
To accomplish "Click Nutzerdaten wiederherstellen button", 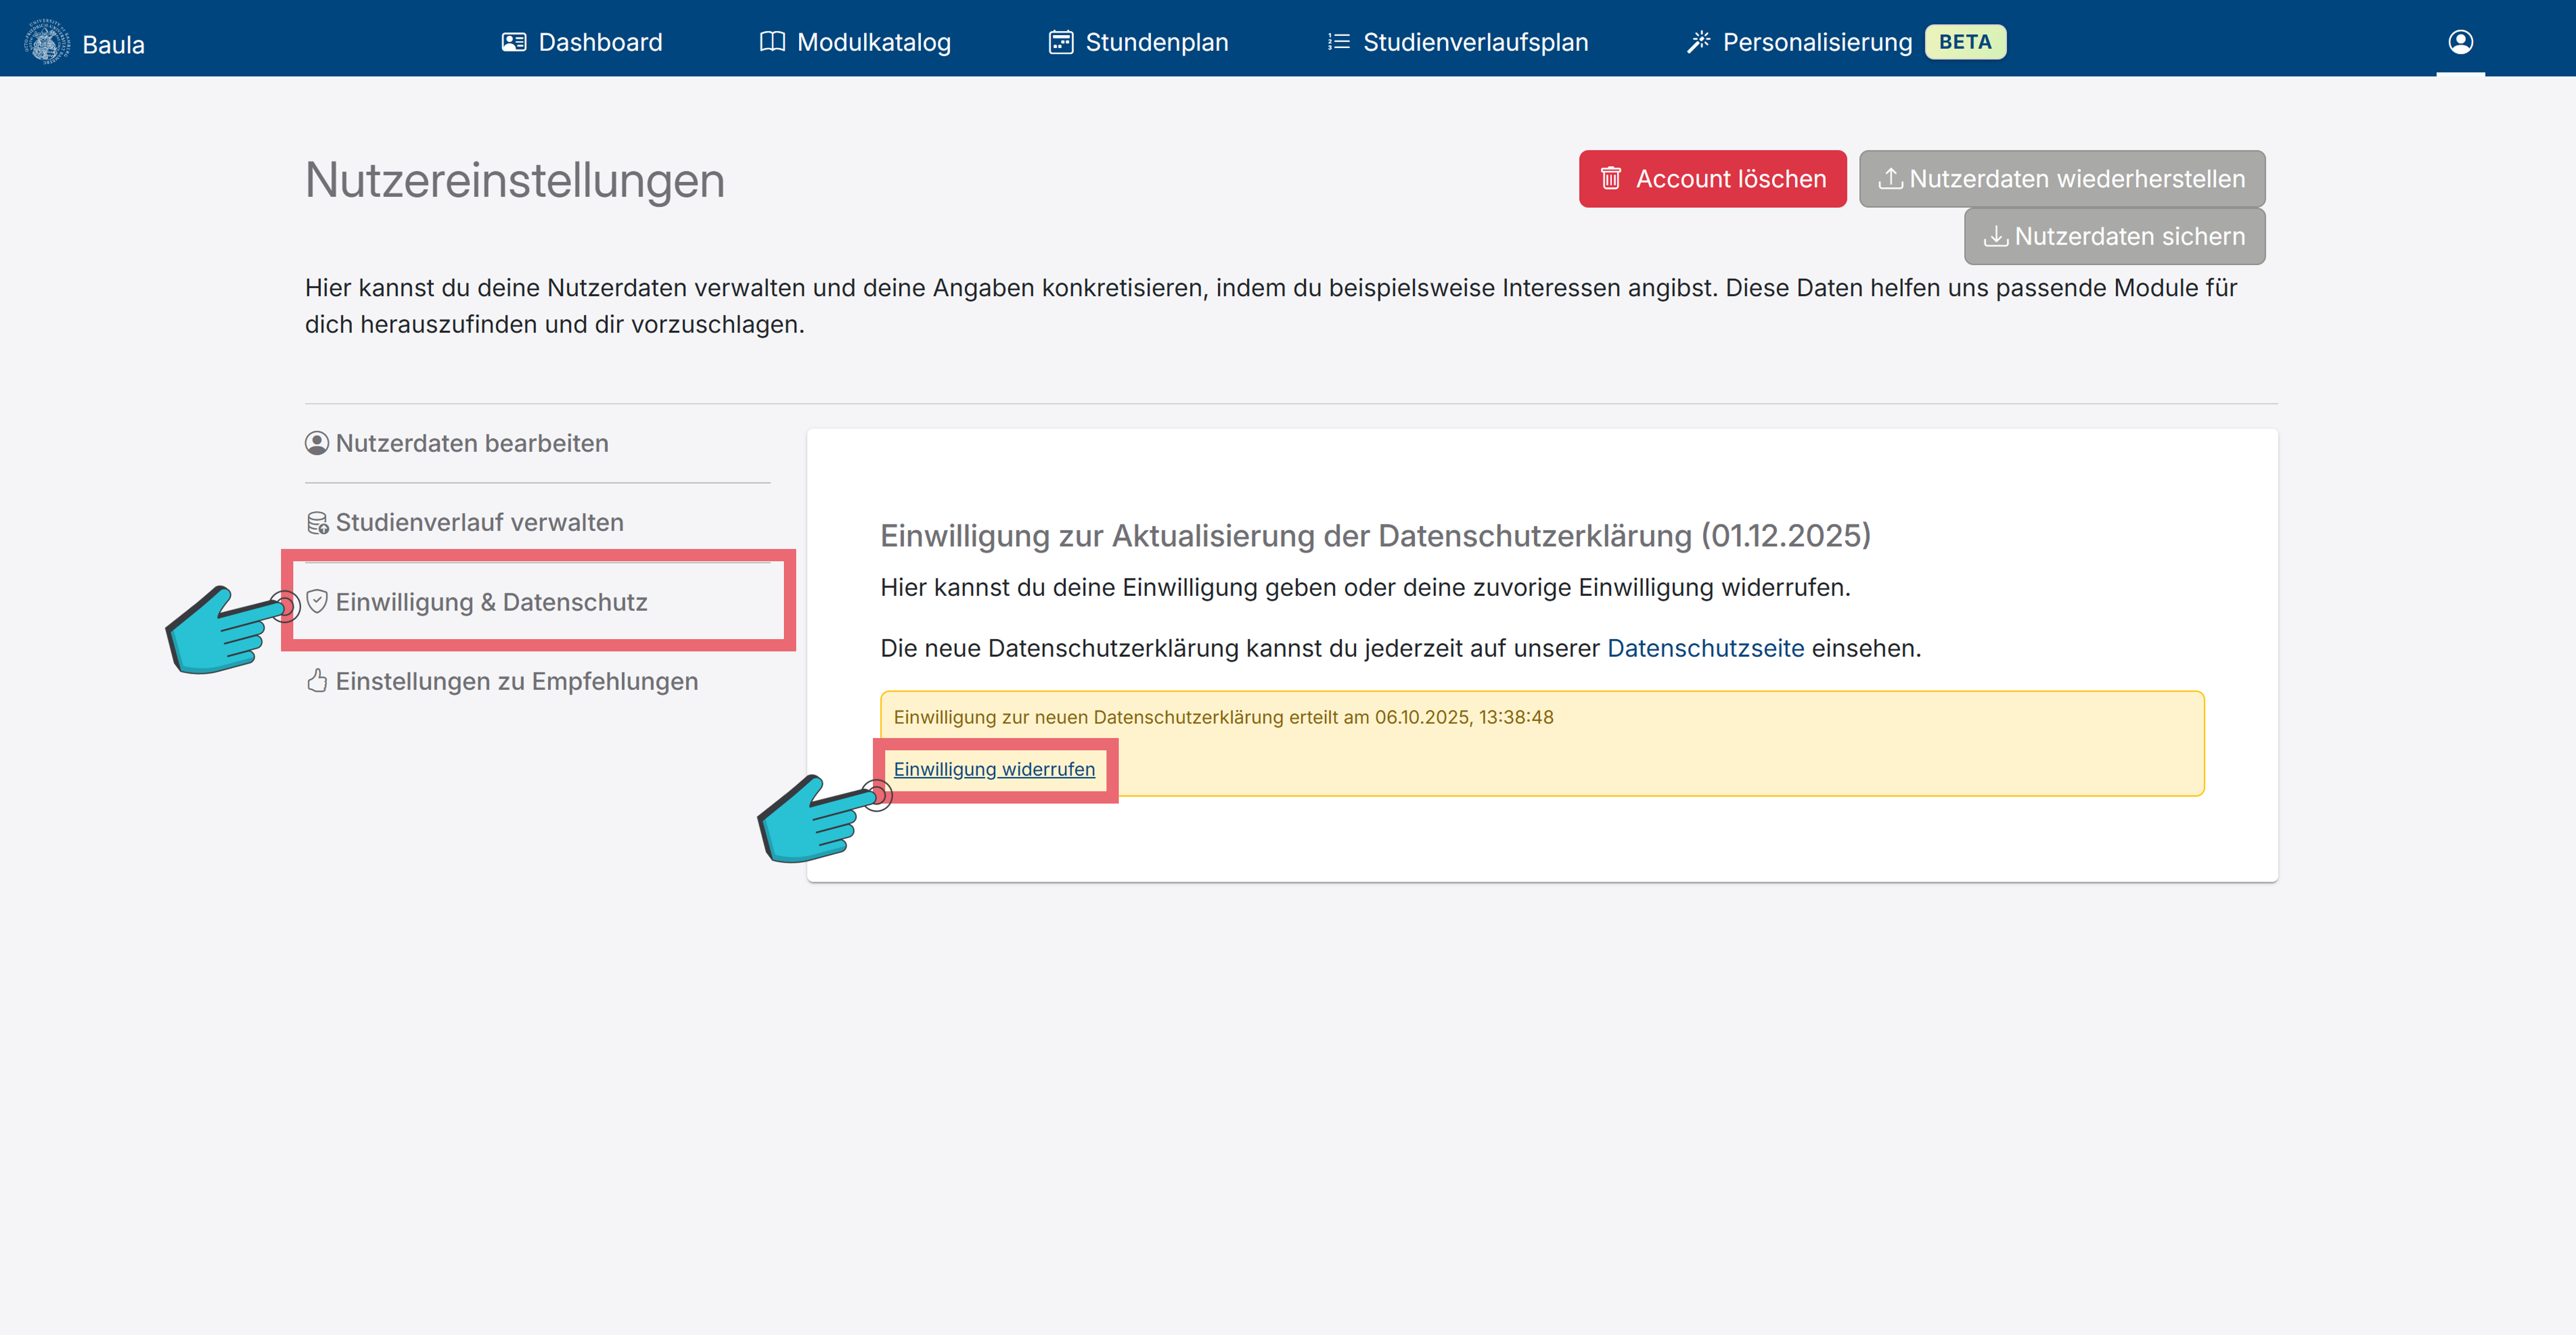I will [x=2062, y=179].
